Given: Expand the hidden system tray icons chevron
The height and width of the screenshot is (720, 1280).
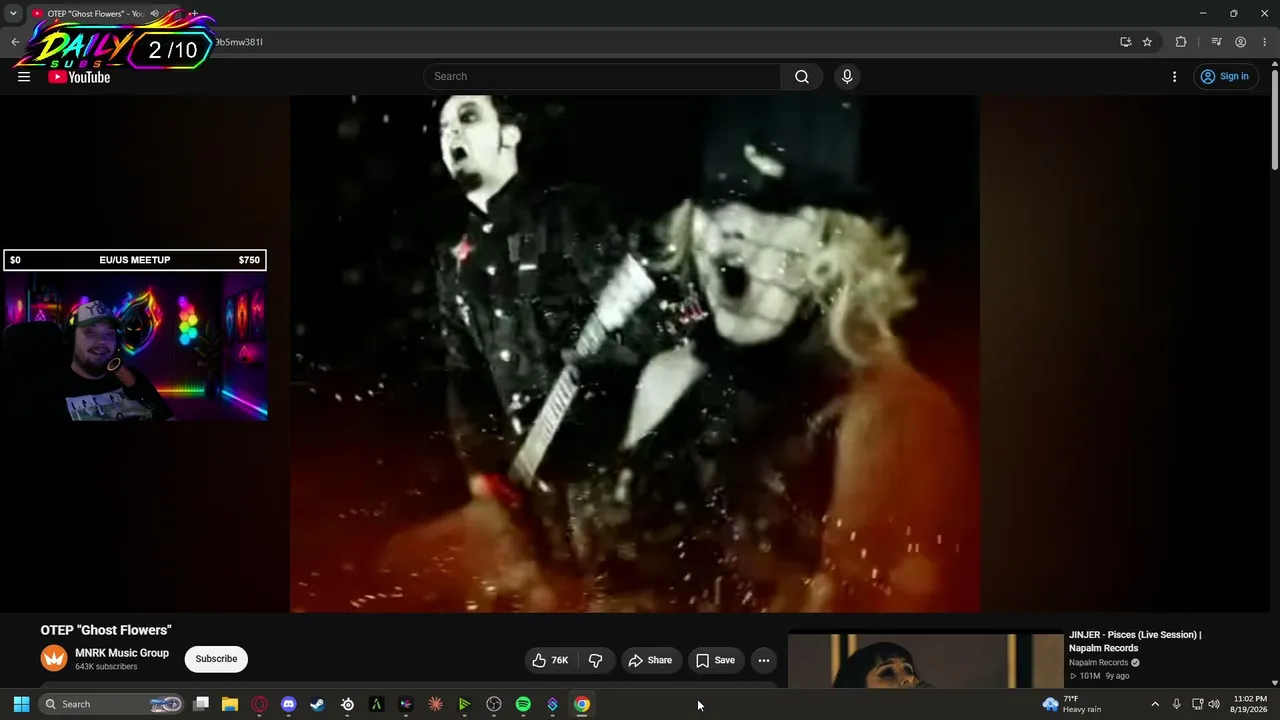Looking at the screenshot, I should (x=1155, y=704).
